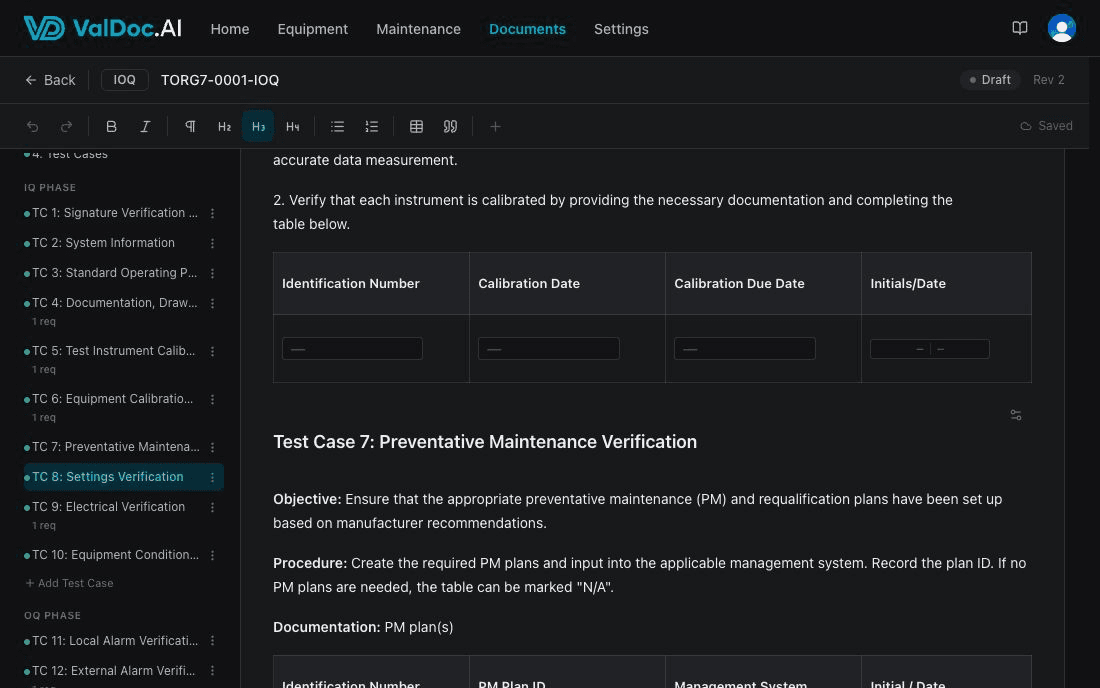Click the Add Test Case link
This screenshot has height=688, width=1100.
(69, 584)
